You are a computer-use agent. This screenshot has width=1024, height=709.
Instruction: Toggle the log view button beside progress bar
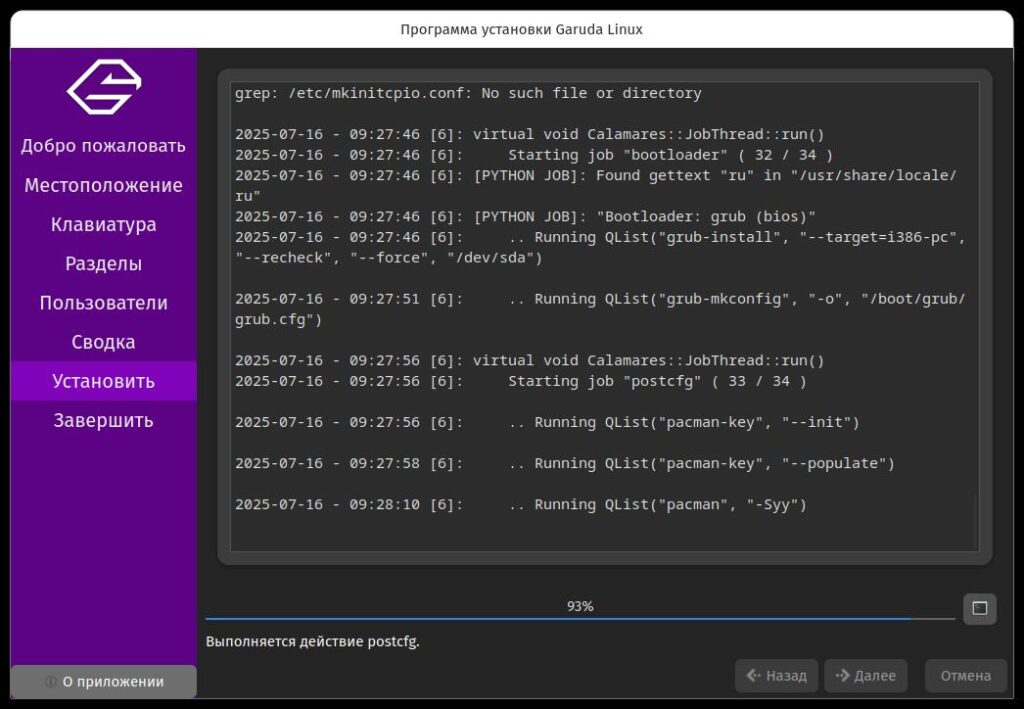(980, 608)
